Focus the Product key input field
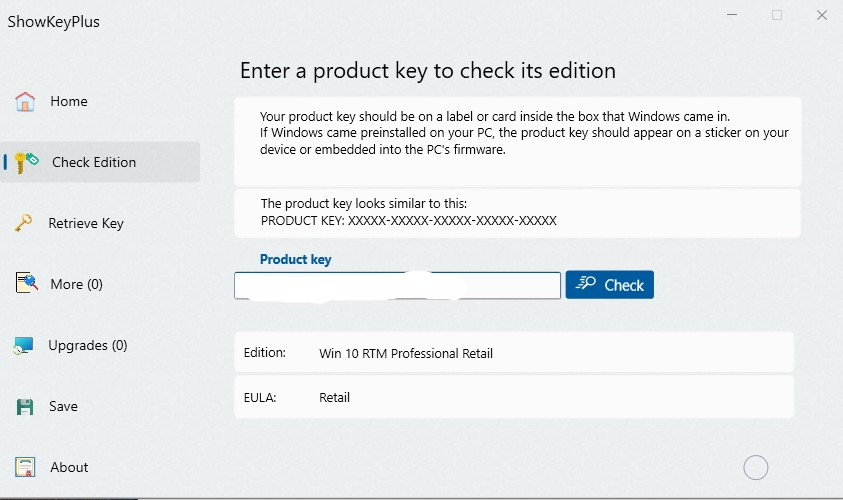Viewport: 843px width, 500px height. click(397, 285)
